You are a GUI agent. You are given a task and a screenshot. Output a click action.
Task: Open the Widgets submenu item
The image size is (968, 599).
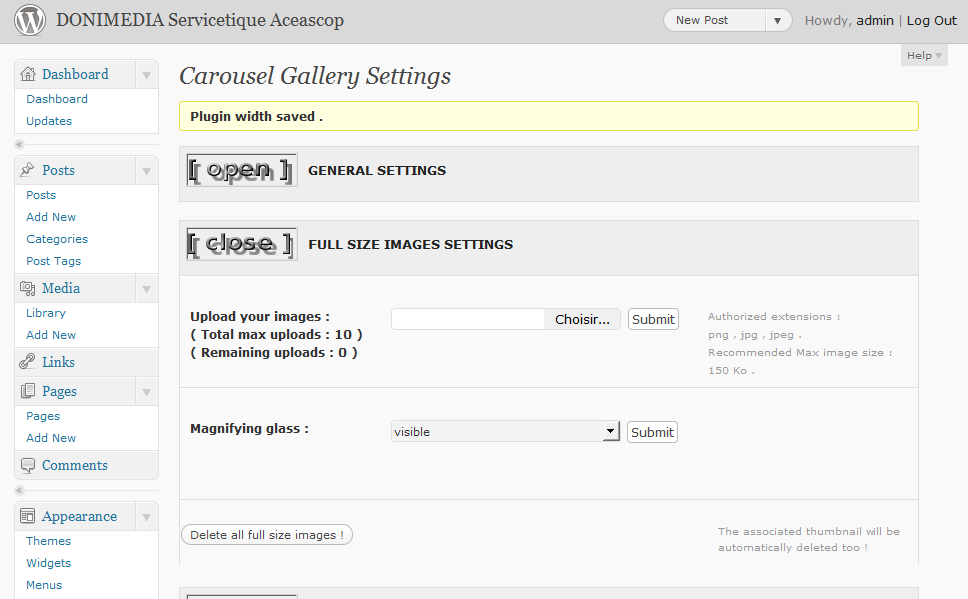coord(48,563)
